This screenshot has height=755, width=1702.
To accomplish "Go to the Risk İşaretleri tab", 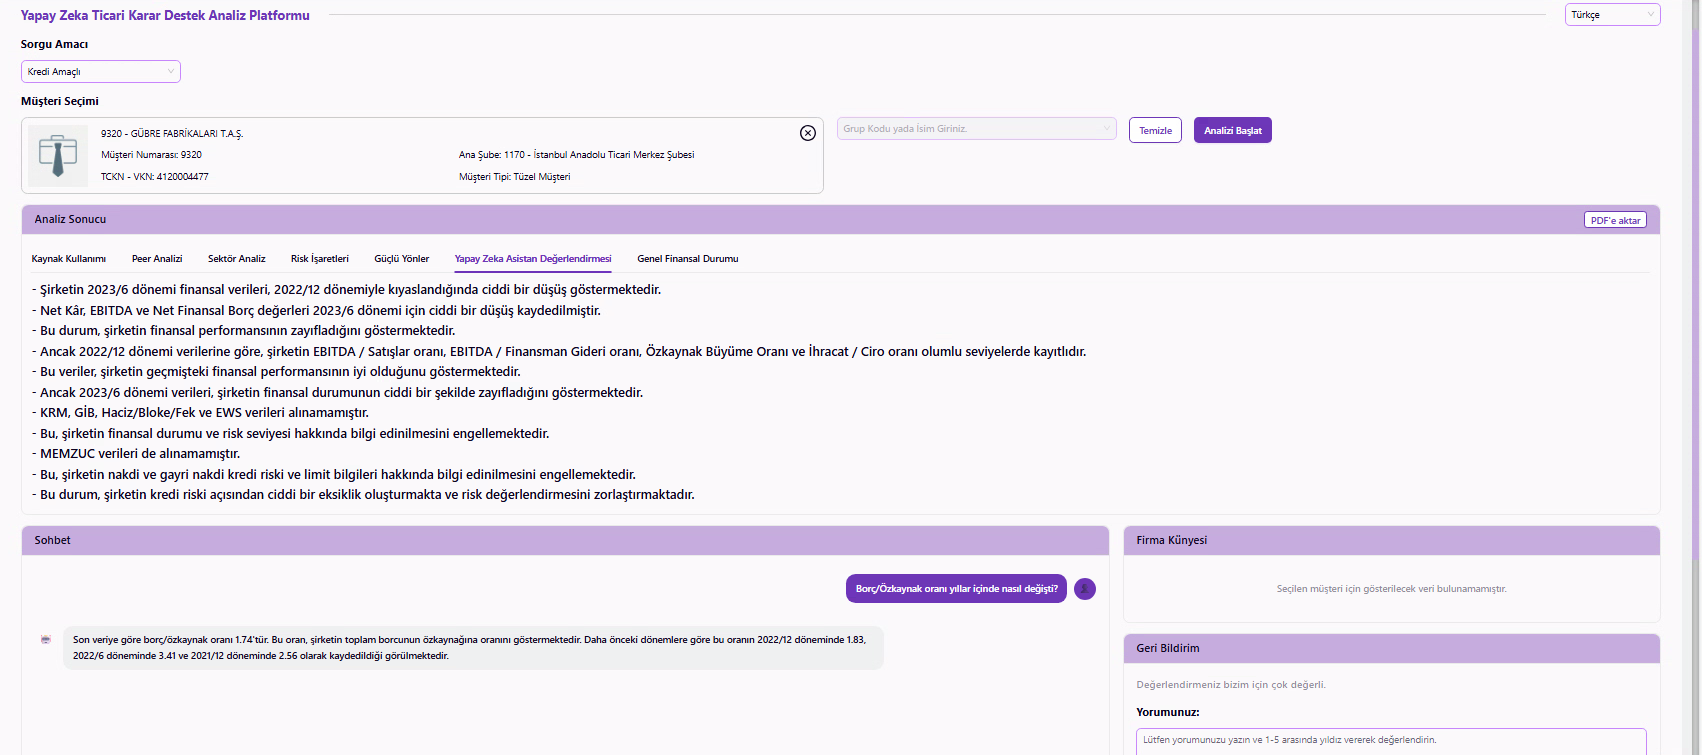I will tap(320, 259).
